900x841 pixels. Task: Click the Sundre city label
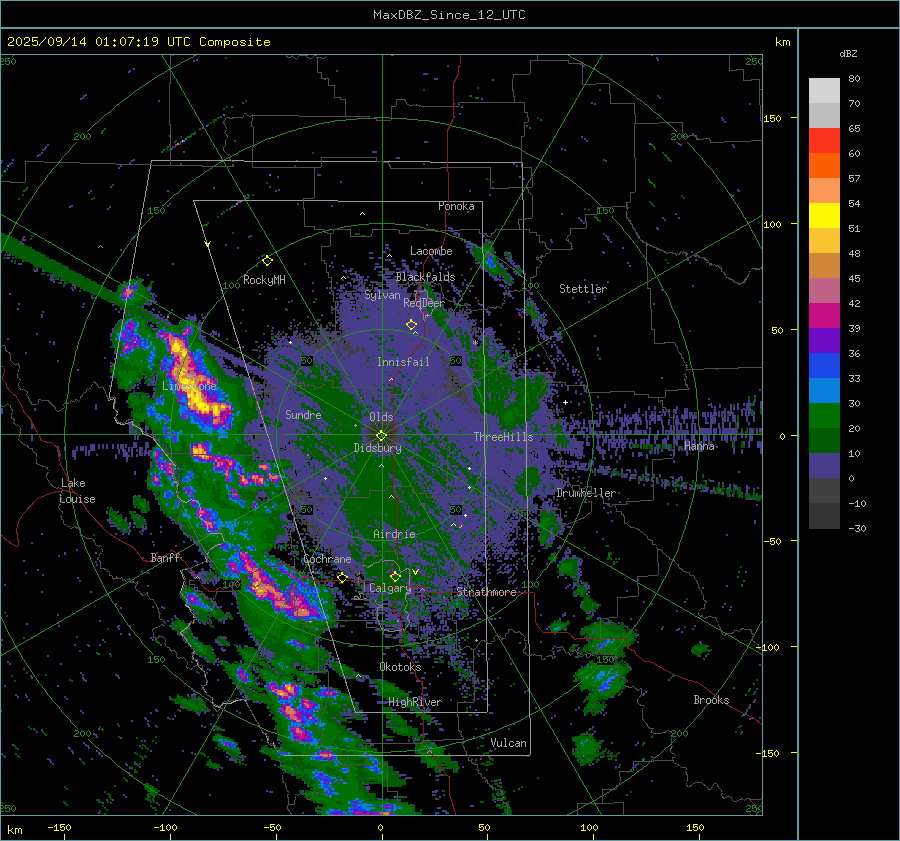click(x=303, y=414)
